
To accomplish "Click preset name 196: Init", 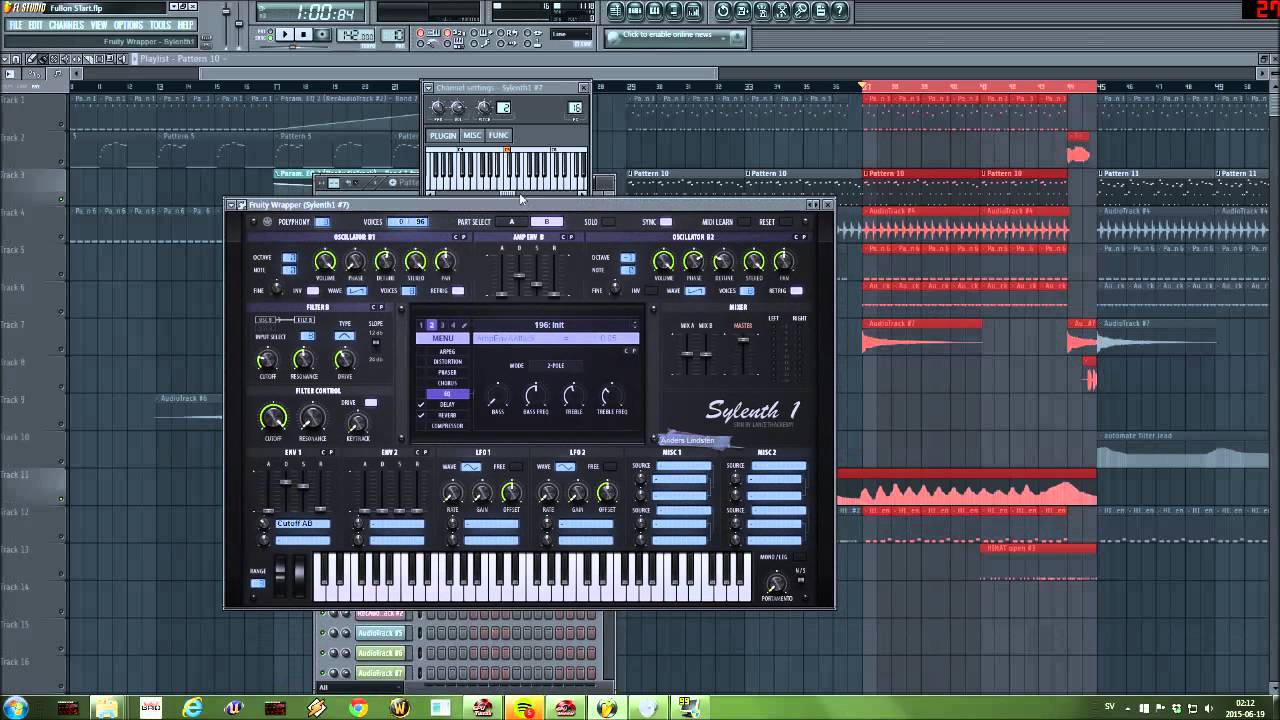I will coord(549,325).
